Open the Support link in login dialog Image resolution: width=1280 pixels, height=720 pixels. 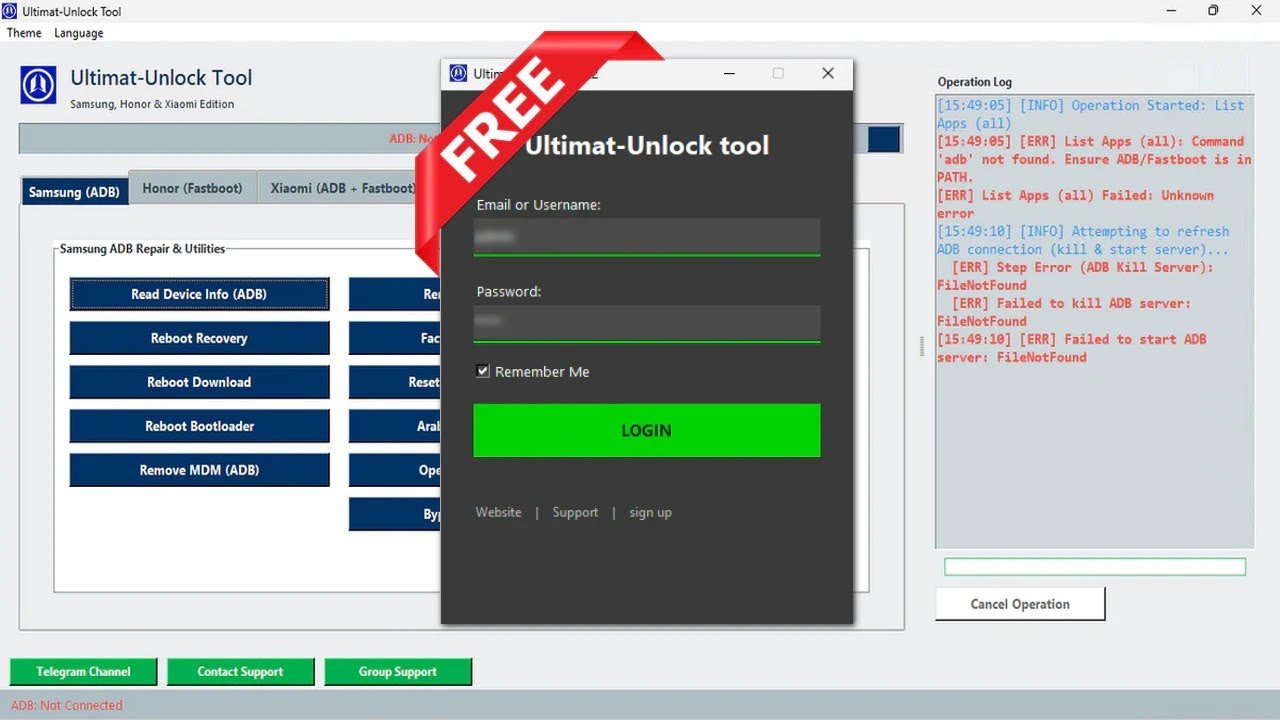575,512
